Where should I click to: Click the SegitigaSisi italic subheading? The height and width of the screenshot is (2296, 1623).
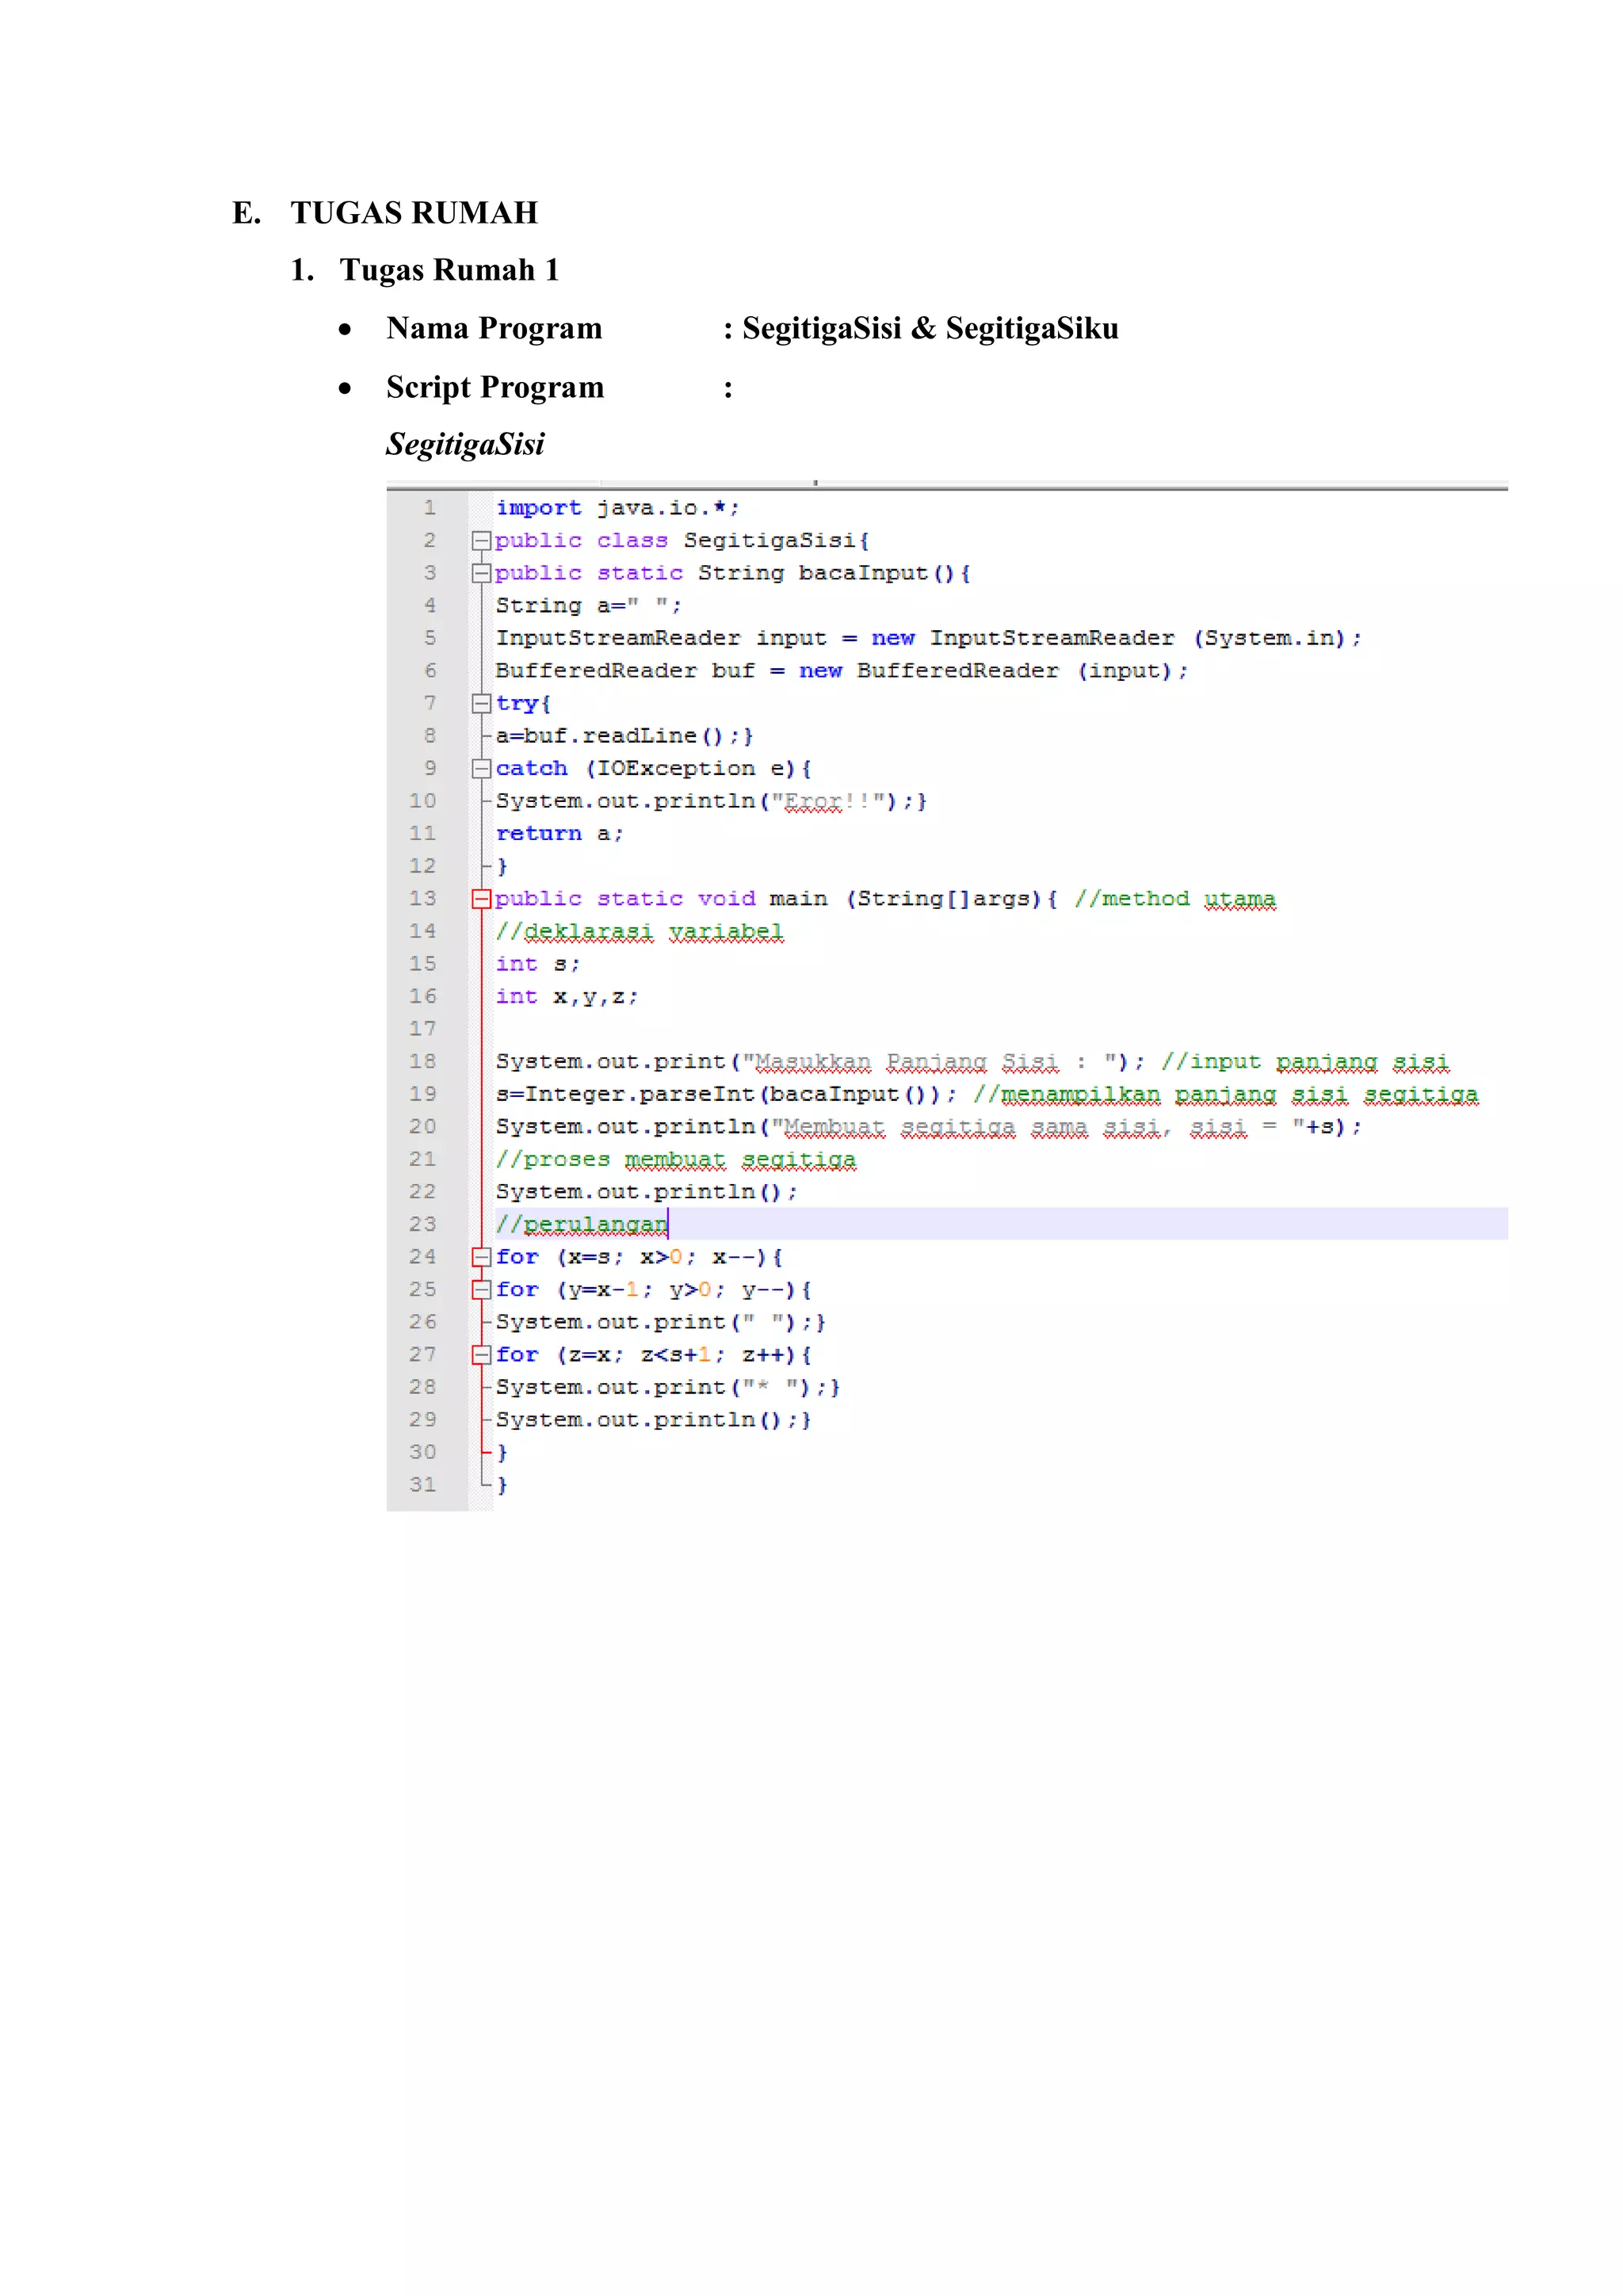(x=465, y=444)
